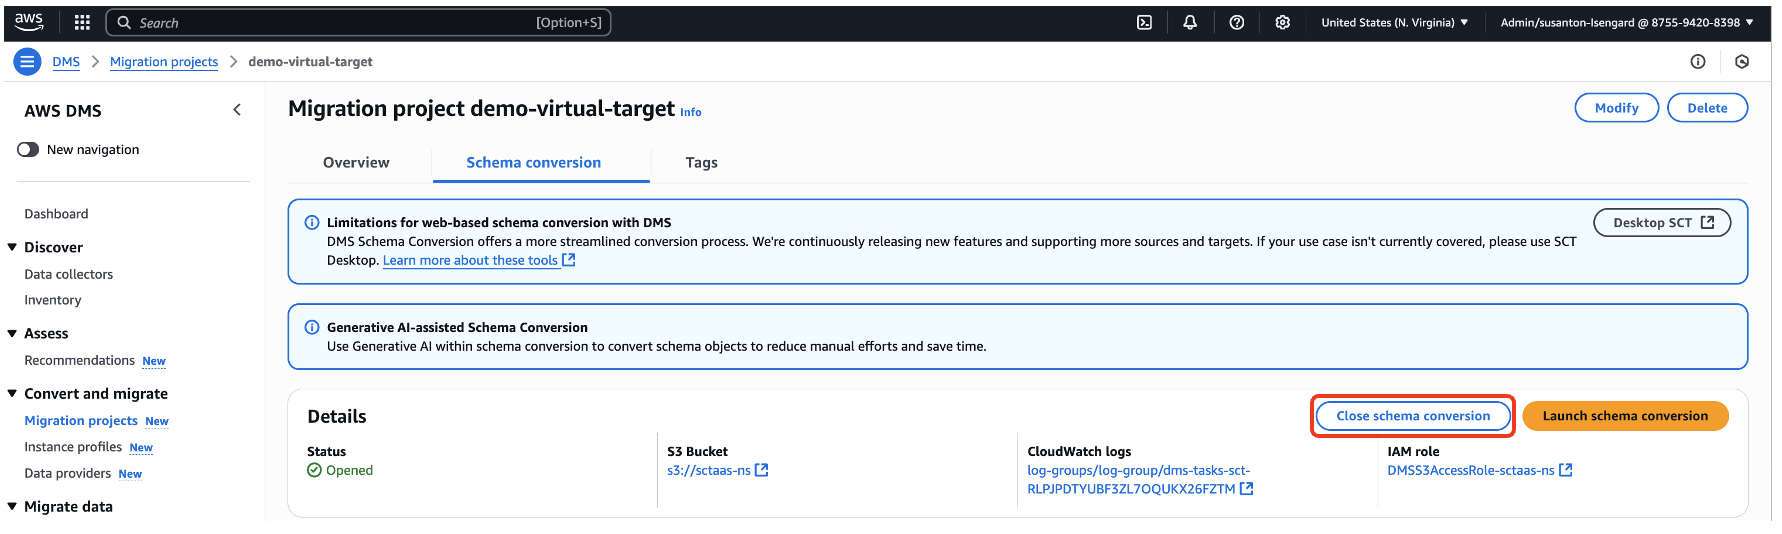Open the Admin account dropdown

tap(1626, 22)
